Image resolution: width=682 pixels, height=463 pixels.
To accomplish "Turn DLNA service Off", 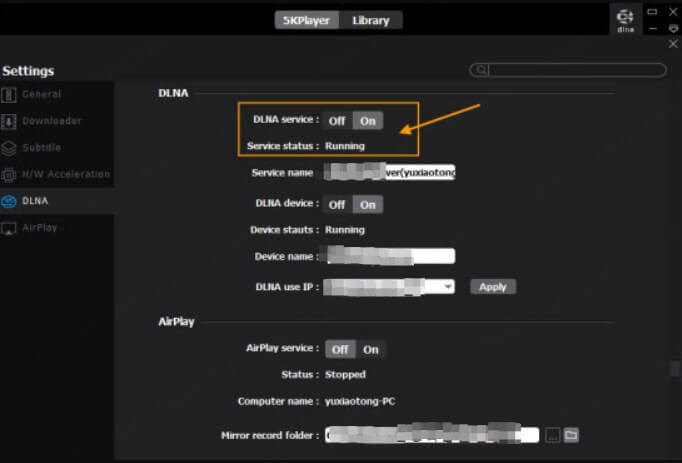I will (x=337, y=120).
